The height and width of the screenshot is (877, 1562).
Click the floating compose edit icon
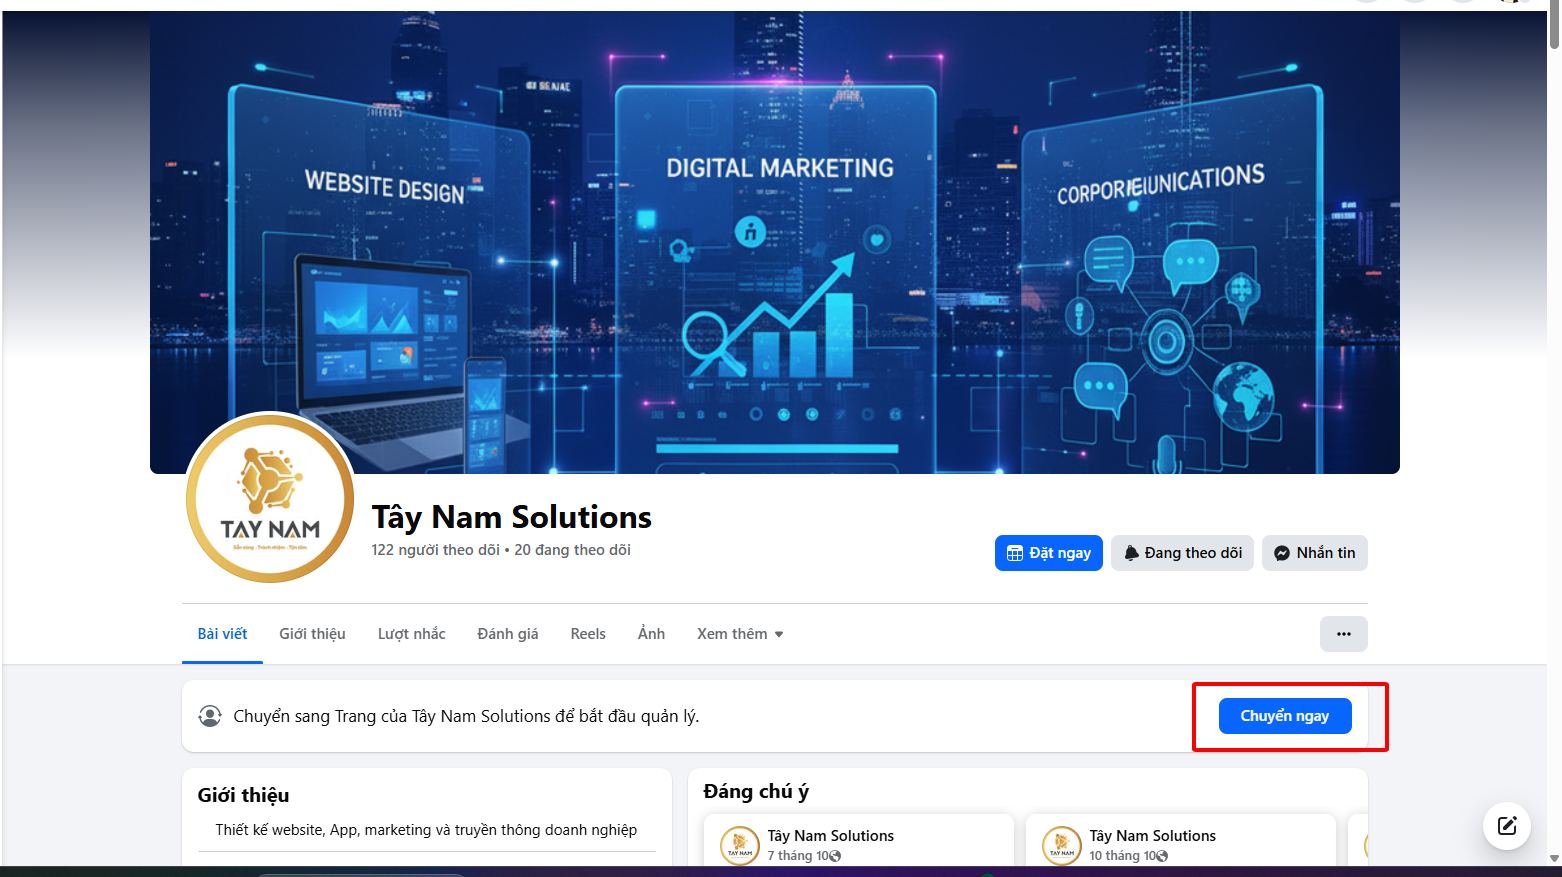[1507, 826]
